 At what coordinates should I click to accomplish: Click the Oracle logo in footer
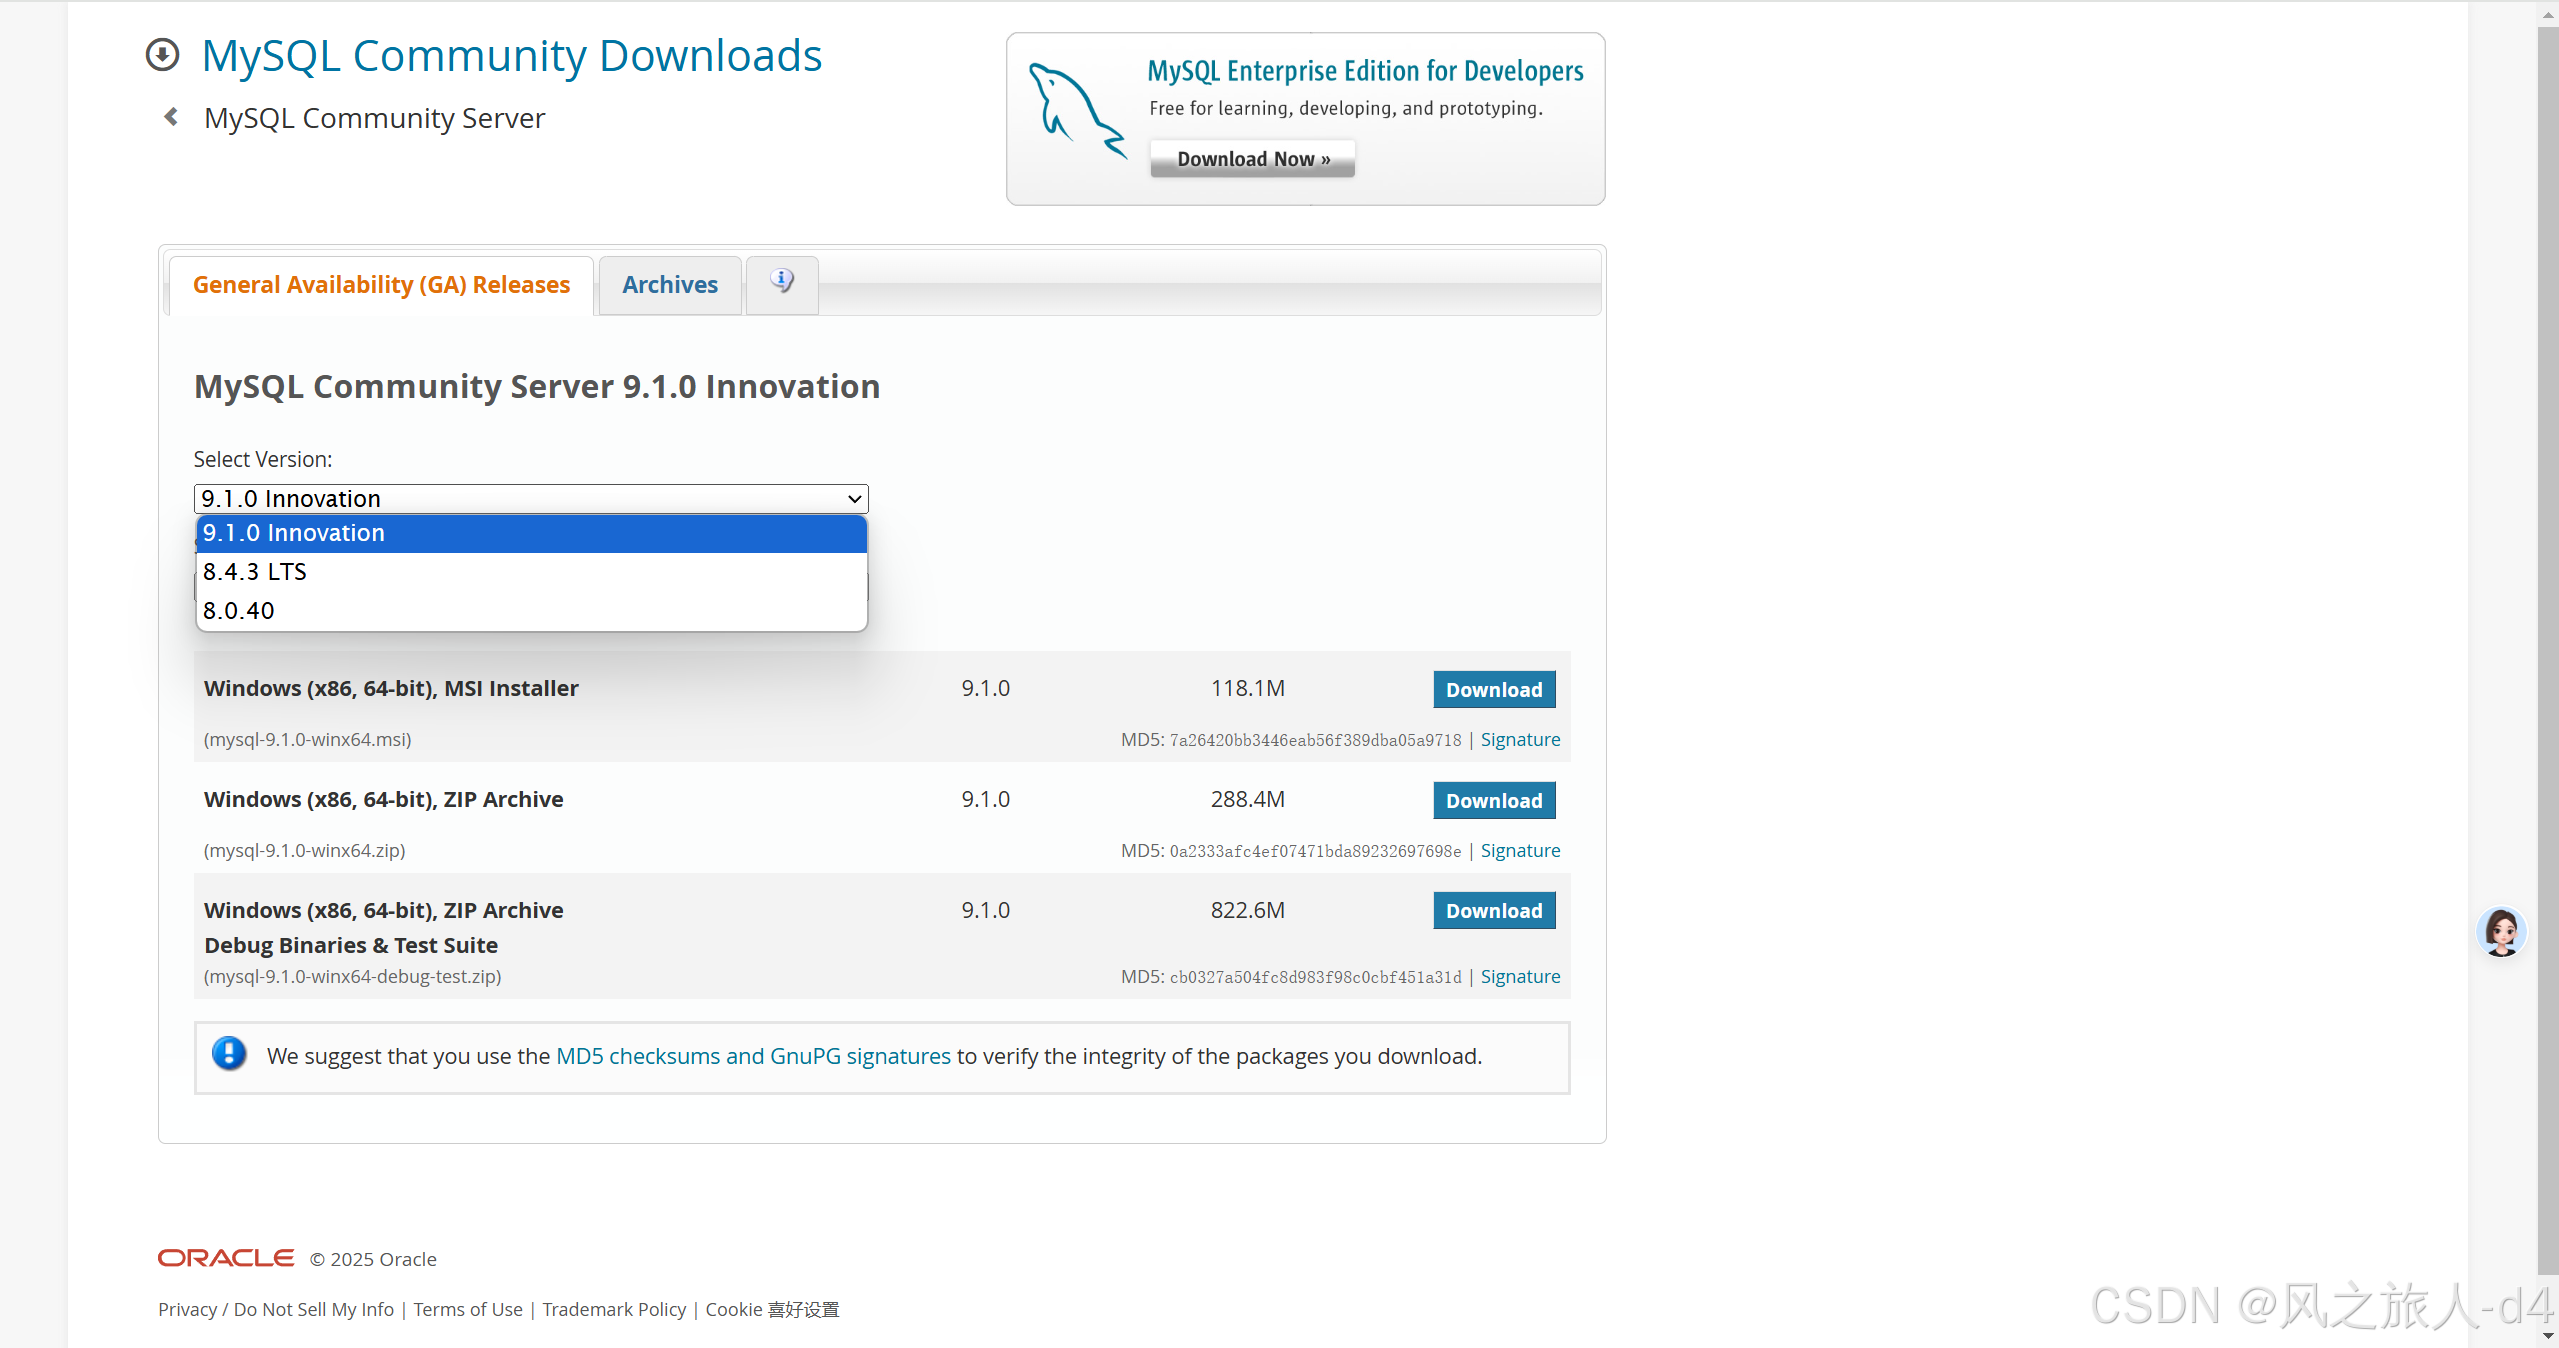click(x=226, y=1258)
